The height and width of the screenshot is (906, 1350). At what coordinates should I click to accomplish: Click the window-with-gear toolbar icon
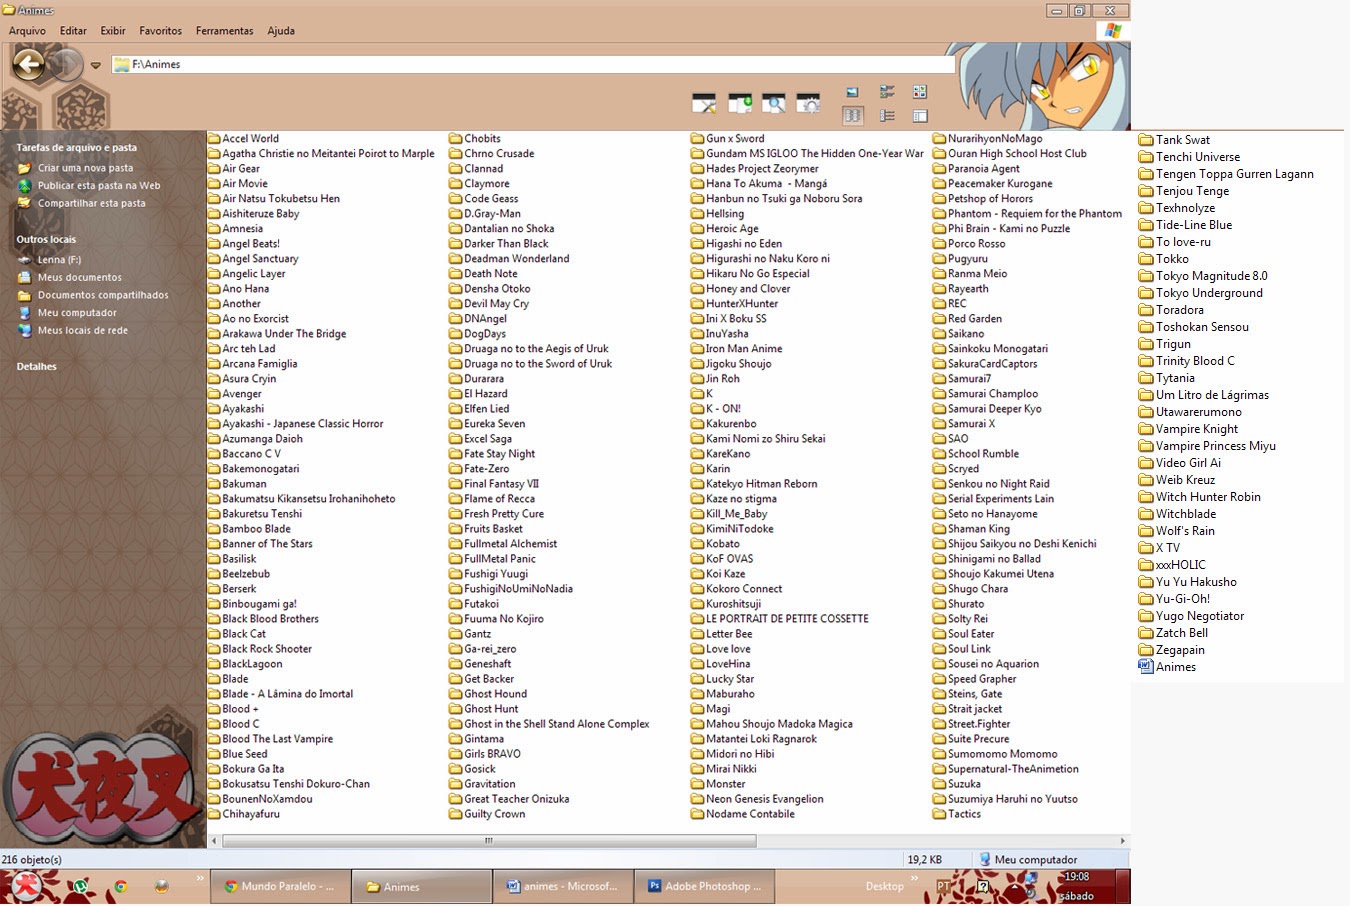pyautogui.click(x=808, y=103)
